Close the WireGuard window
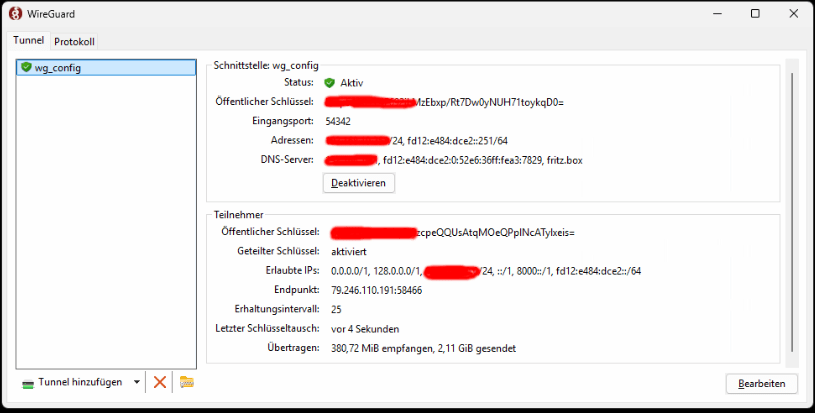Viewport: 815px width, 413px height. (794, 14)
